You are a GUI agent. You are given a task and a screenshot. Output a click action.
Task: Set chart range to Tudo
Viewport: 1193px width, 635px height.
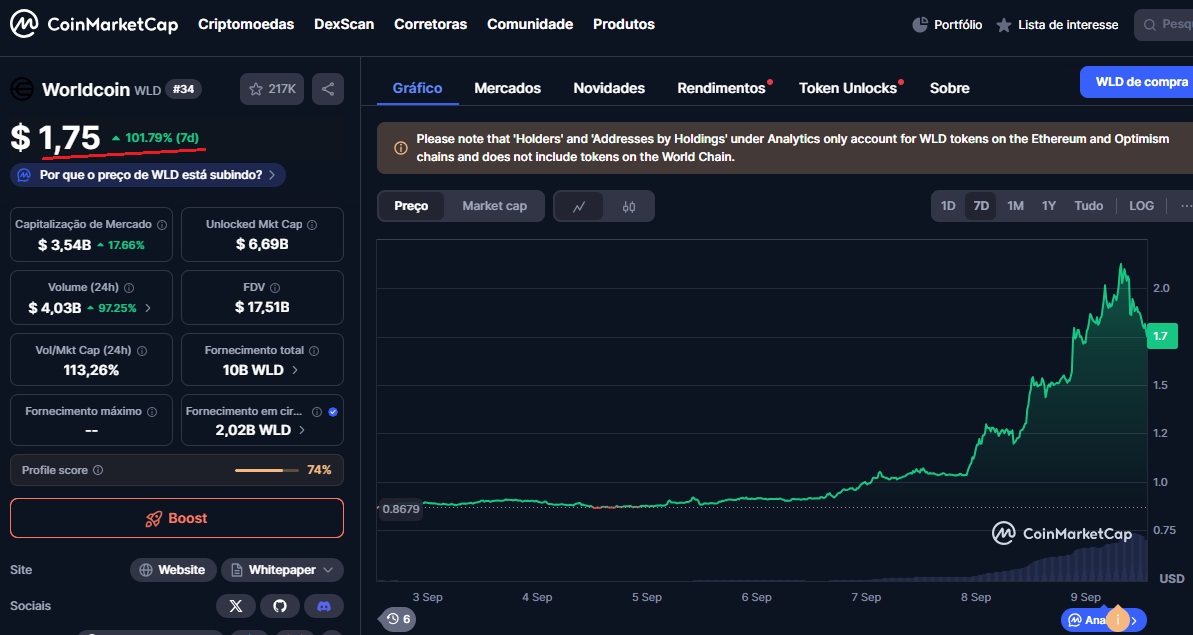[1089, 206]
